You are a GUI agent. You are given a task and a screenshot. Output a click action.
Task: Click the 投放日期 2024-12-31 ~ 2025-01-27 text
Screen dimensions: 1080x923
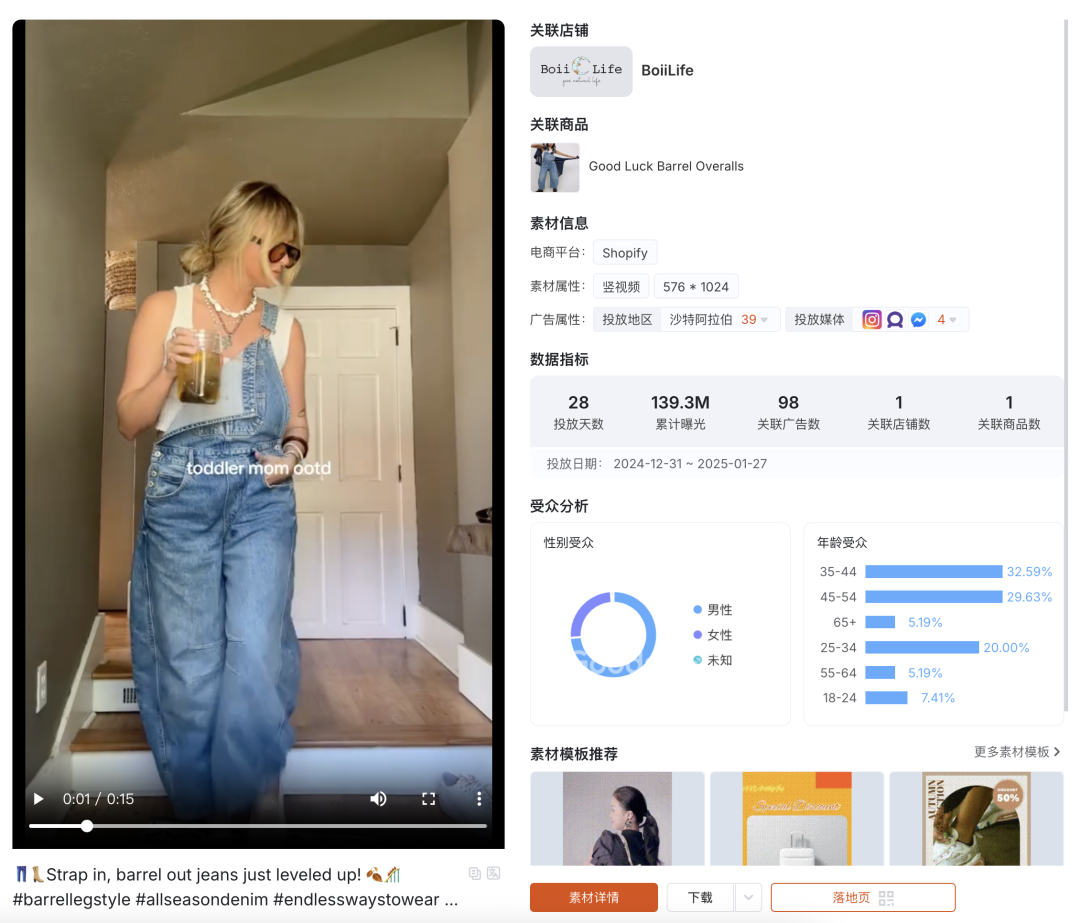[656, 464]
